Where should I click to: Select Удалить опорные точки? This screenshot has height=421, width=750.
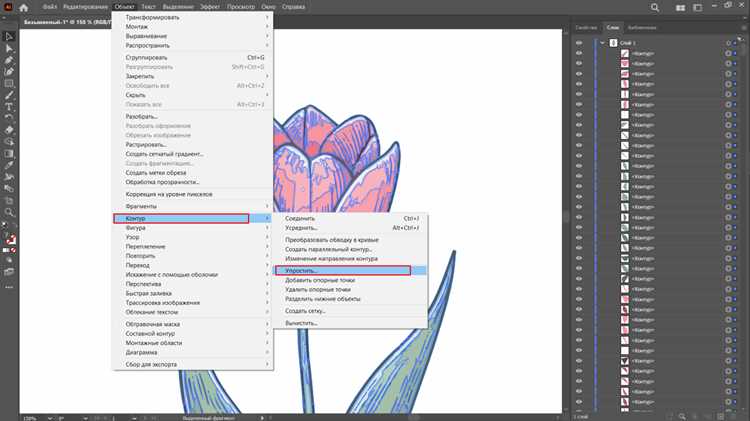351,289
